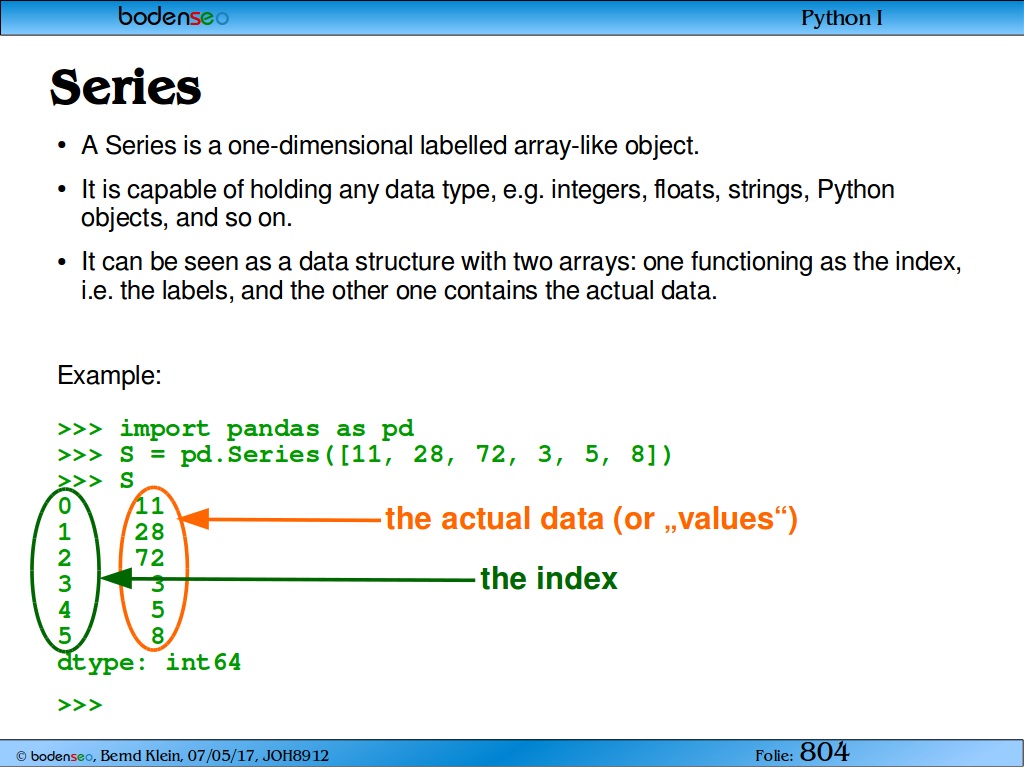Click index label 0 in the output
This screenshot has height=768, width=1024.
point(64,505)
